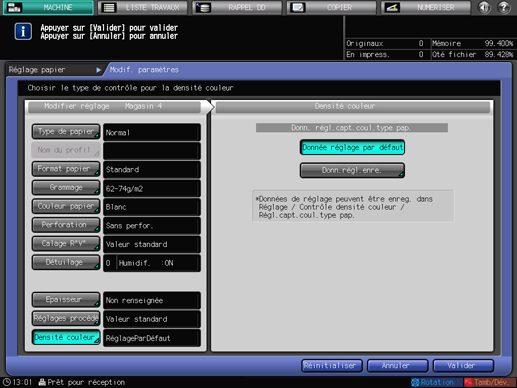This screenshot has width=517, height=388.
Task: Click the Qté fichier 89.428% readout
Action: (473, 54)
